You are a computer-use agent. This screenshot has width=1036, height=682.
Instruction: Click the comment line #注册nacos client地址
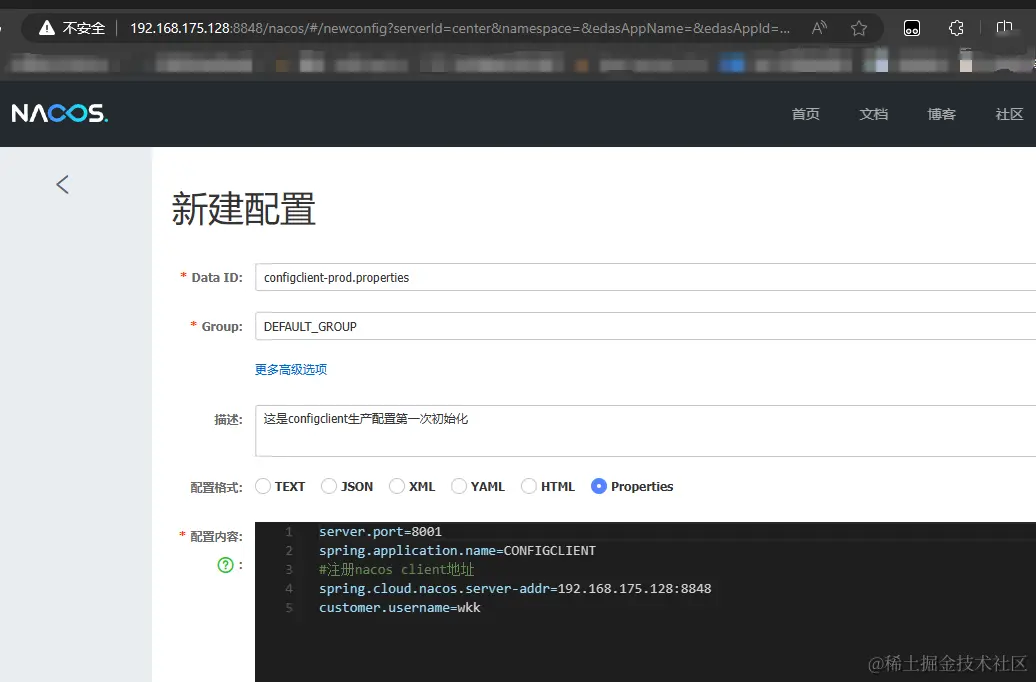tap(396, 570)
